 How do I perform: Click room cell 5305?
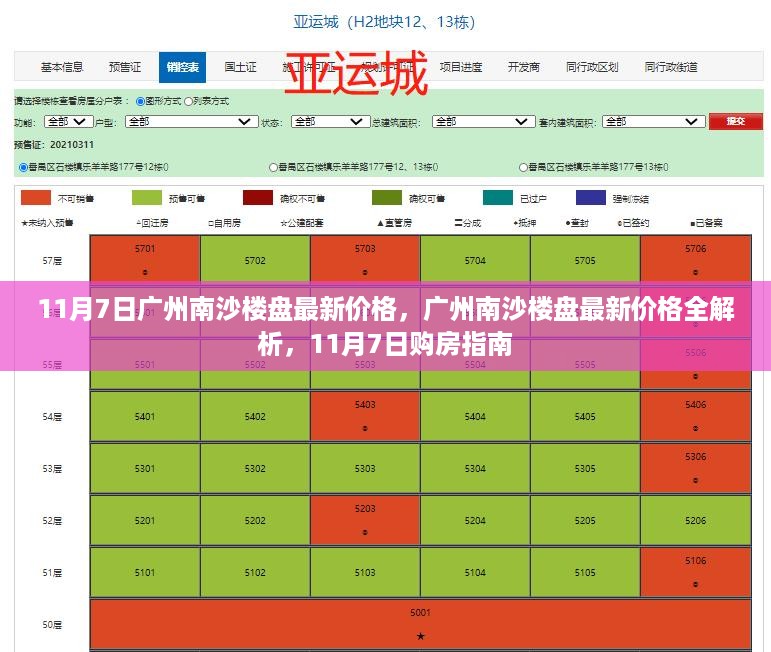click(585, 468)
